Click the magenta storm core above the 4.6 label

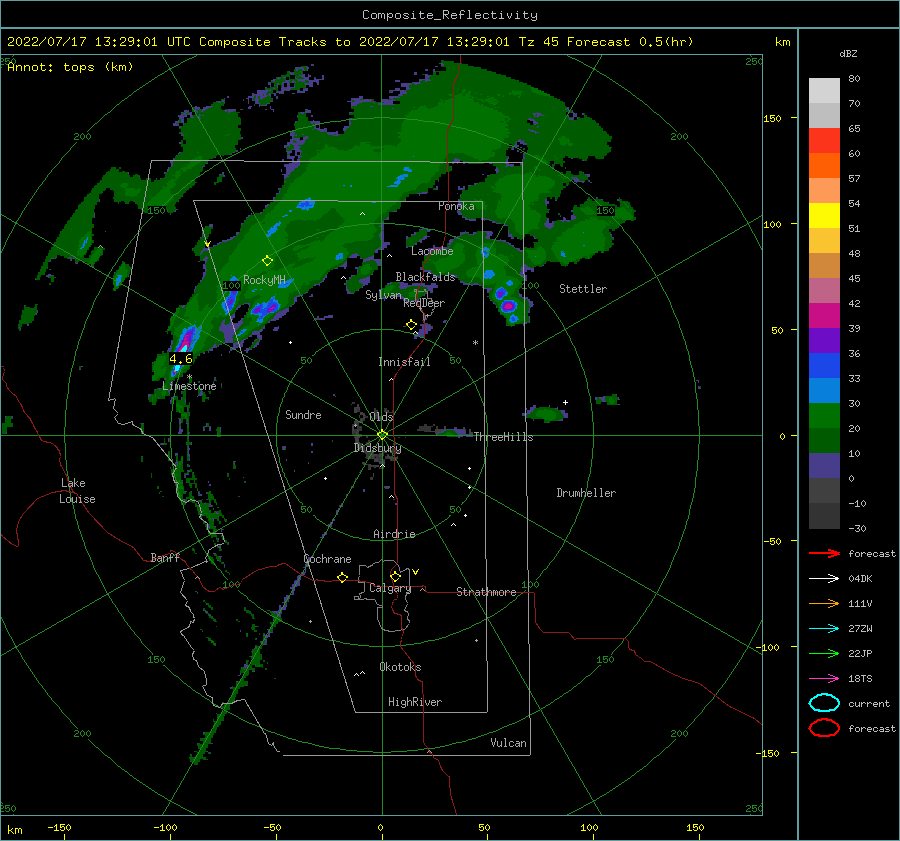pyautogui.click(x=185, y=339)
